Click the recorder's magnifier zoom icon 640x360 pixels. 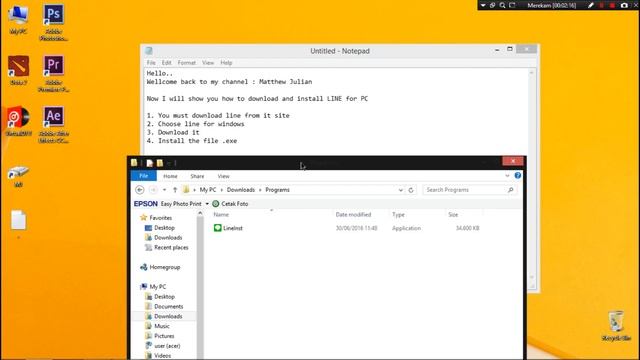click(502, 5)
